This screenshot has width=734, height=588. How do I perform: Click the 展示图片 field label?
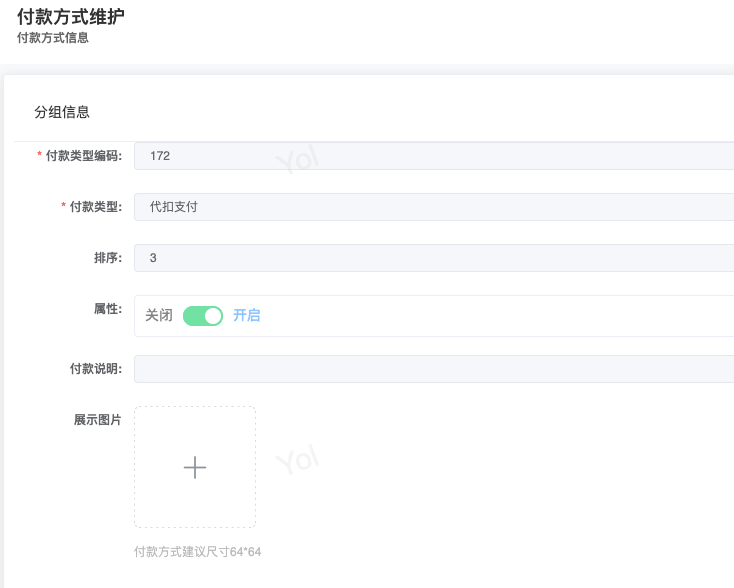pyautogui.click(x=98, y=420)
